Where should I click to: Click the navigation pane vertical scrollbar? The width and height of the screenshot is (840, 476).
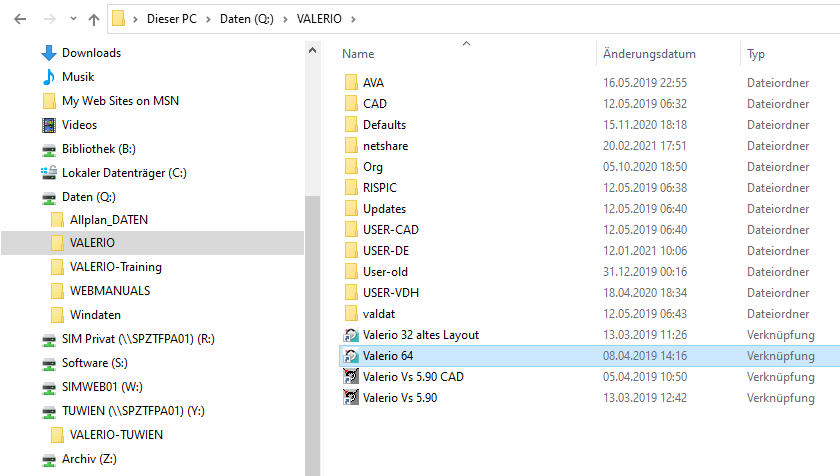tap(312, 300)
